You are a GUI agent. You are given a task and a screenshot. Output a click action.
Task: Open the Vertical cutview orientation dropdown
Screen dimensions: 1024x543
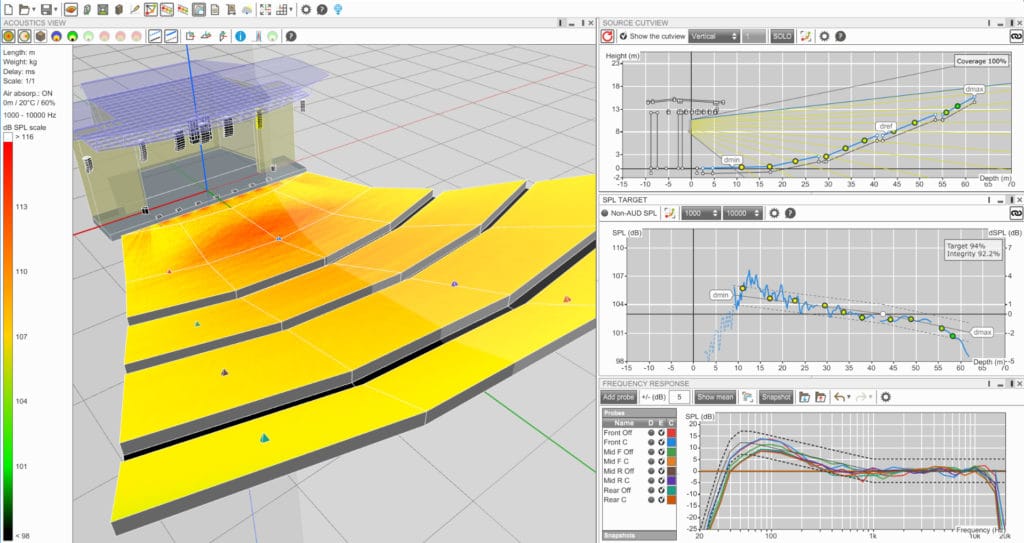pos(713,36)
